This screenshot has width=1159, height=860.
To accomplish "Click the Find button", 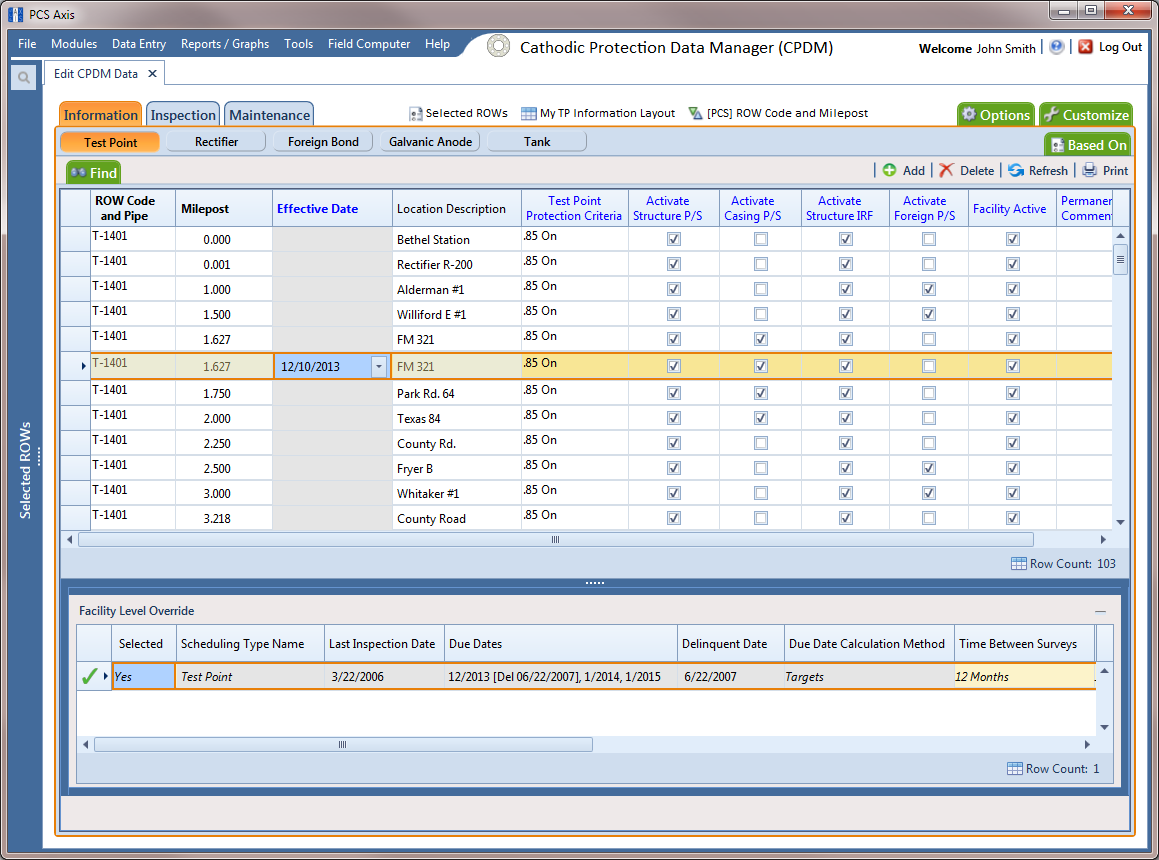I will click(x=93, y=173).
